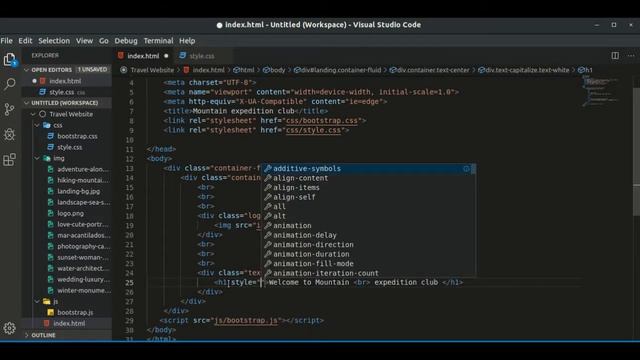Open style.css in Open Editors list
Image resolution: width=640 pixels, height=360 pixels.
coord(67,92)
